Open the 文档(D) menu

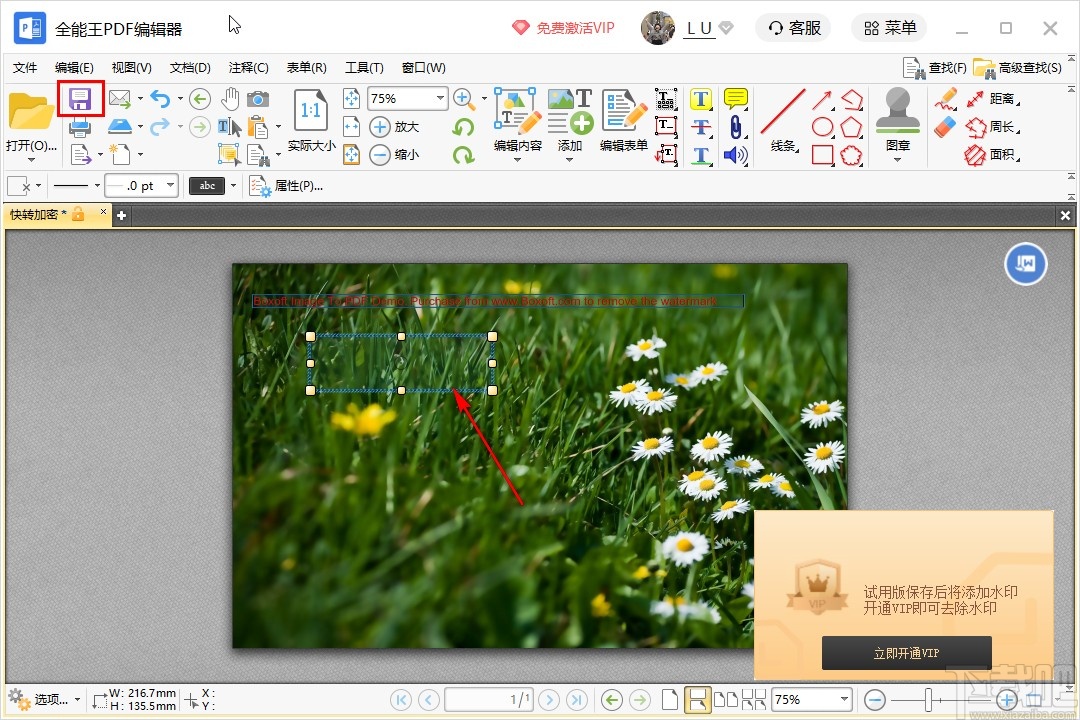(x=190, y=68)
